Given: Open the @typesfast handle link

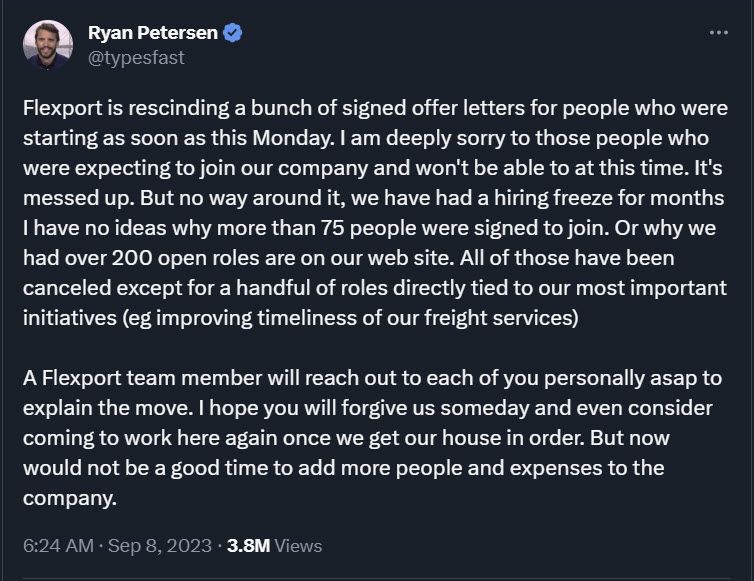Looking at the screenshot, I should [x=136, y=58].
